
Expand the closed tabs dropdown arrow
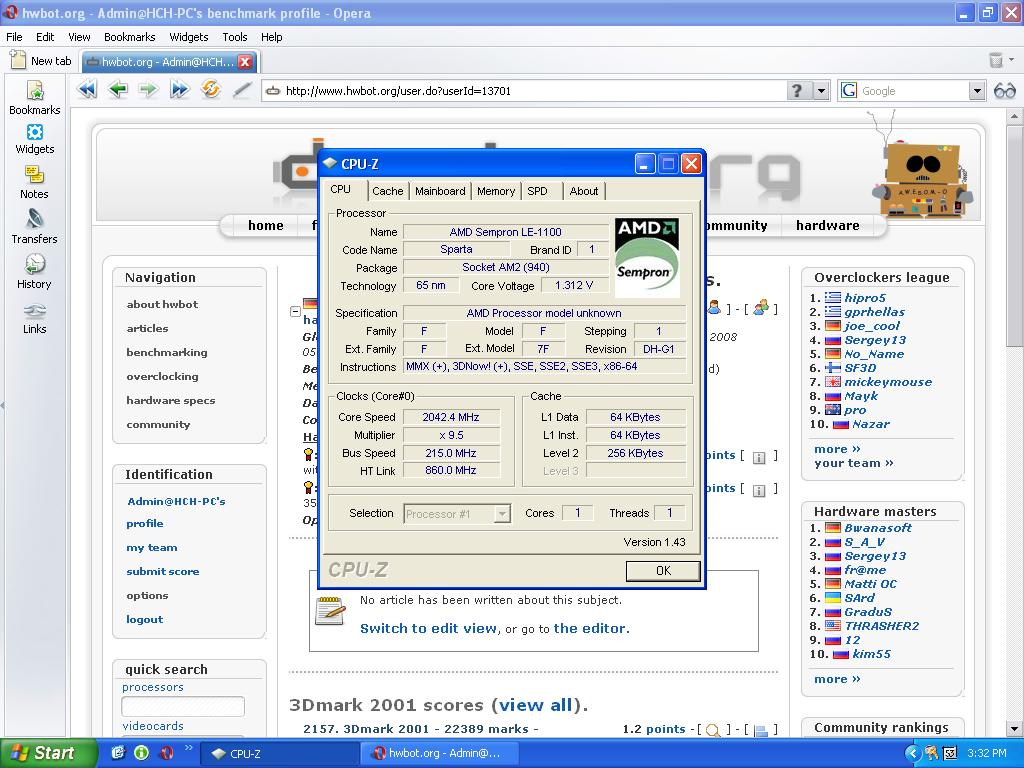tap(1012, 60)
